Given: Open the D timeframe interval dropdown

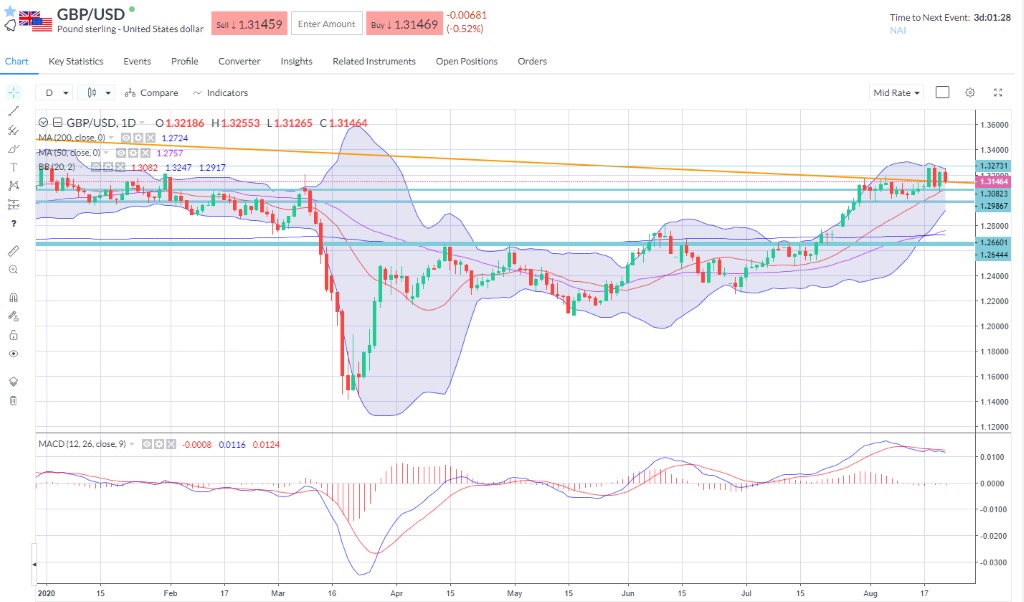Looking at the screenshot, I should coord(54,92).
